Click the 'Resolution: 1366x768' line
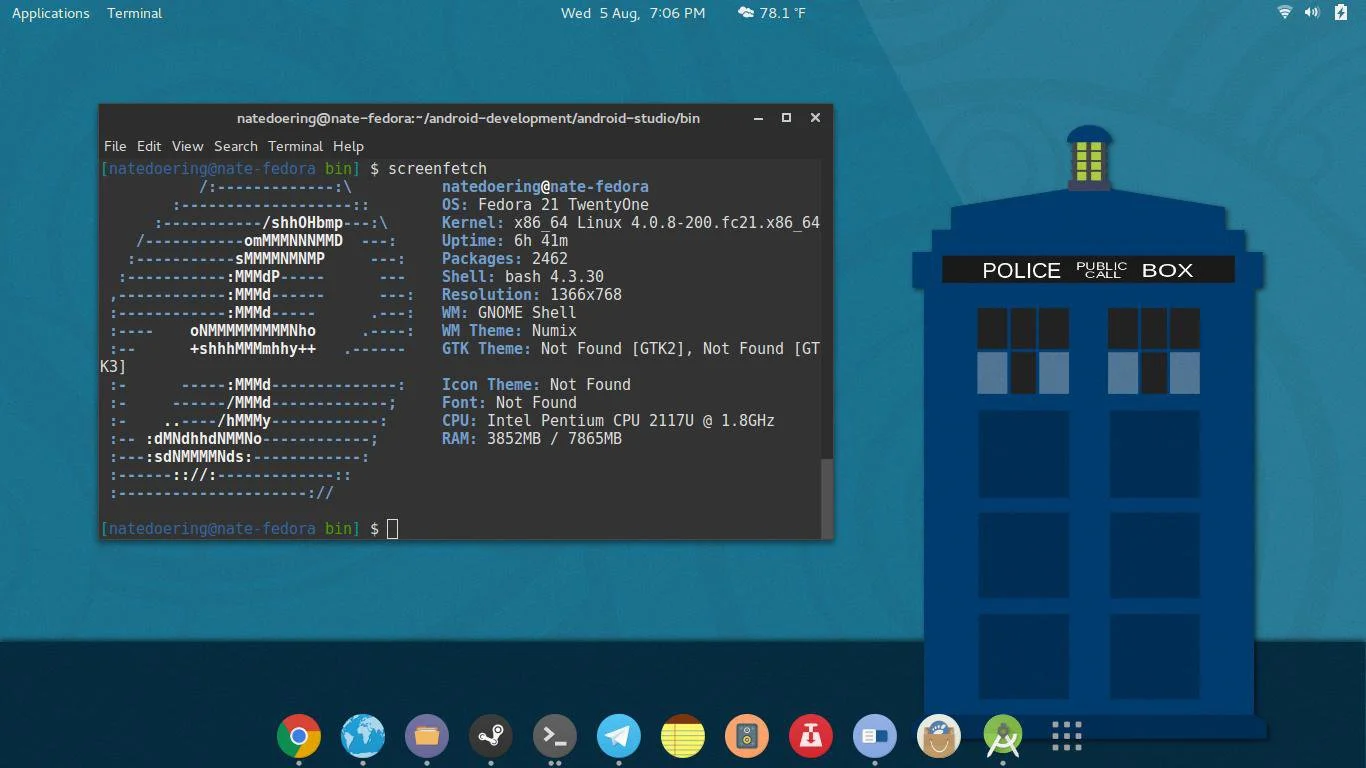 [532, 295]
